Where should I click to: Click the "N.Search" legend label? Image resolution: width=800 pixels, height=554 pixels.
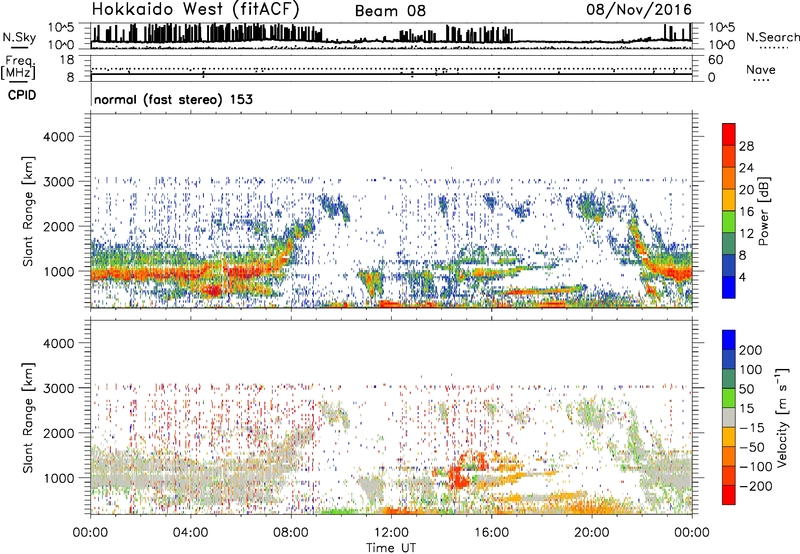tap(772, 37)
